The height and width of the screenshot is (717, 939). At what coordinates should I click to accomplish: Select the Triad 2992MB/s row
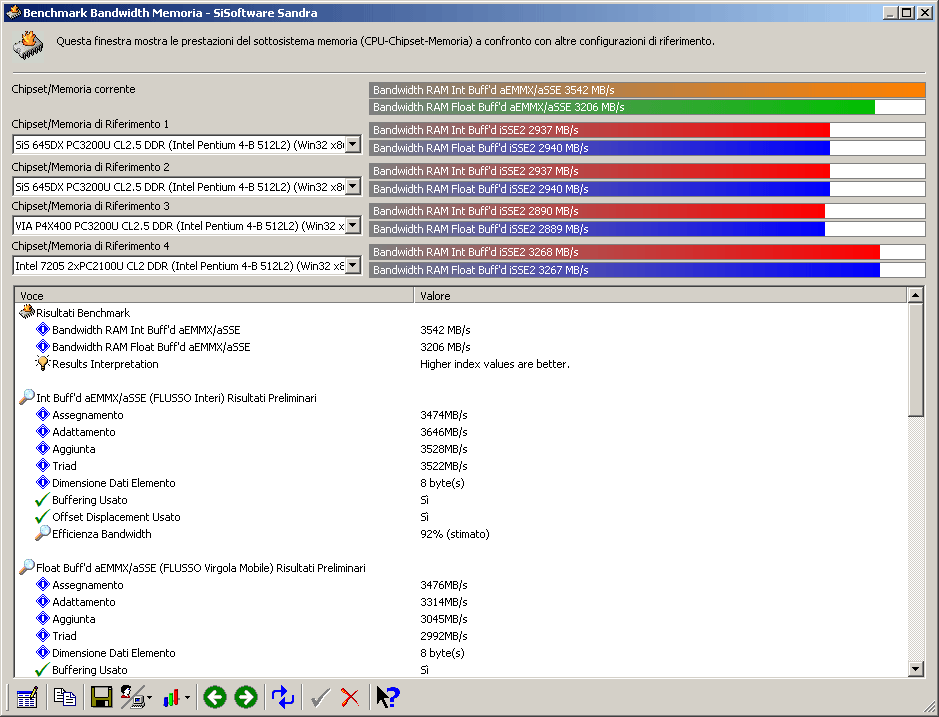click(461, 636)
